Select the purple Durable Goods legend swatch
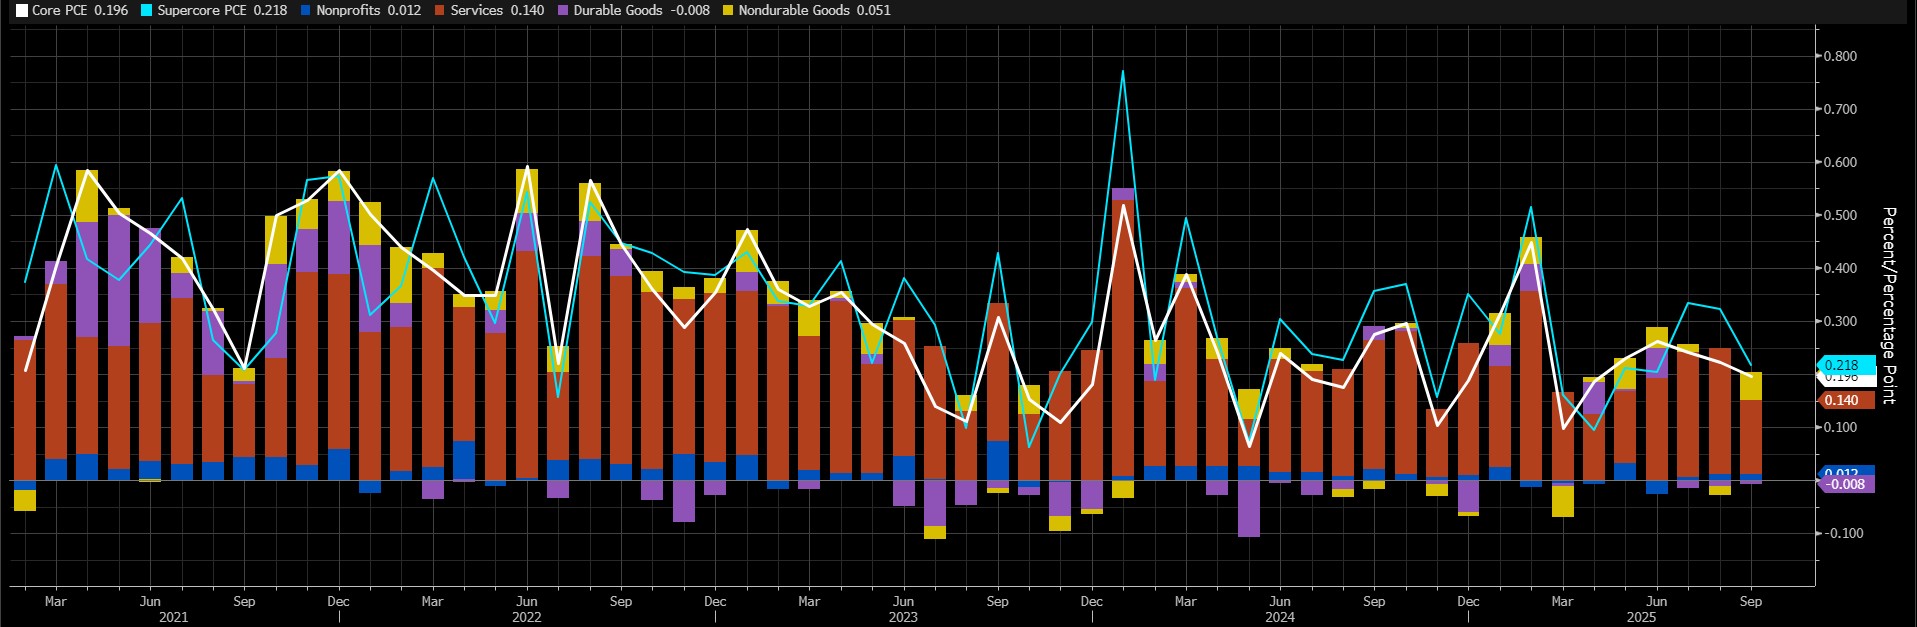 point(563,11)
